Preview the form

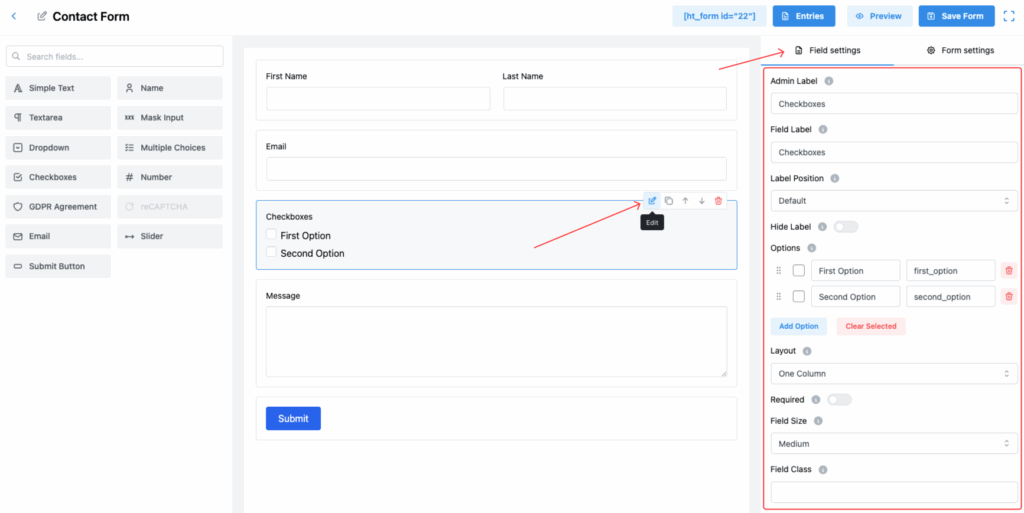tap(880, 16)
